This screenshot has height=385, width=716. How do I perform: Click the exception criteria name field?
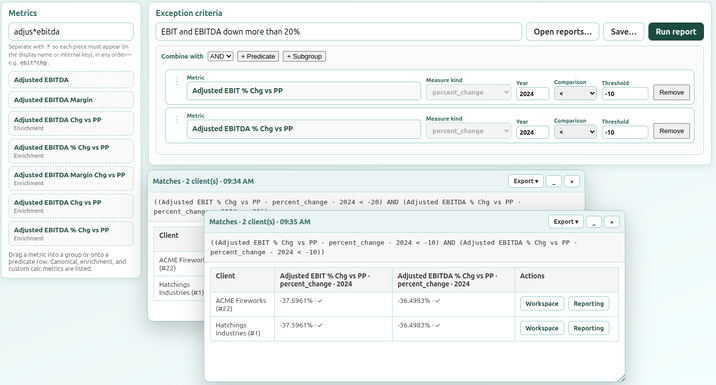coord(339,32)
